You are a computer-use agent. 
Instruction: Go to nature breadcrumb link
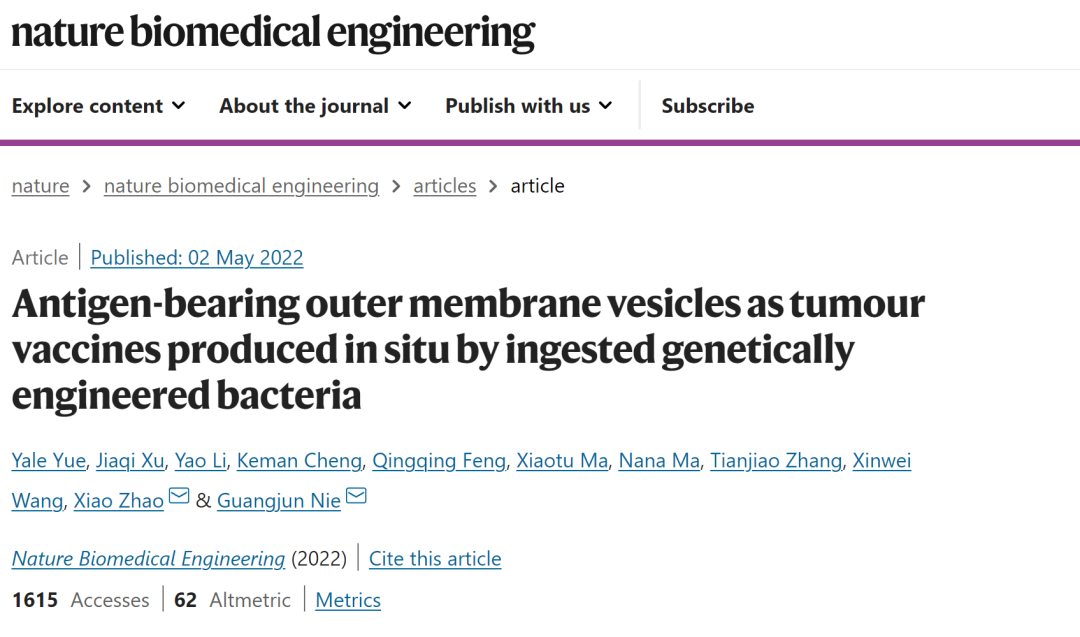[x=41, y=186]
